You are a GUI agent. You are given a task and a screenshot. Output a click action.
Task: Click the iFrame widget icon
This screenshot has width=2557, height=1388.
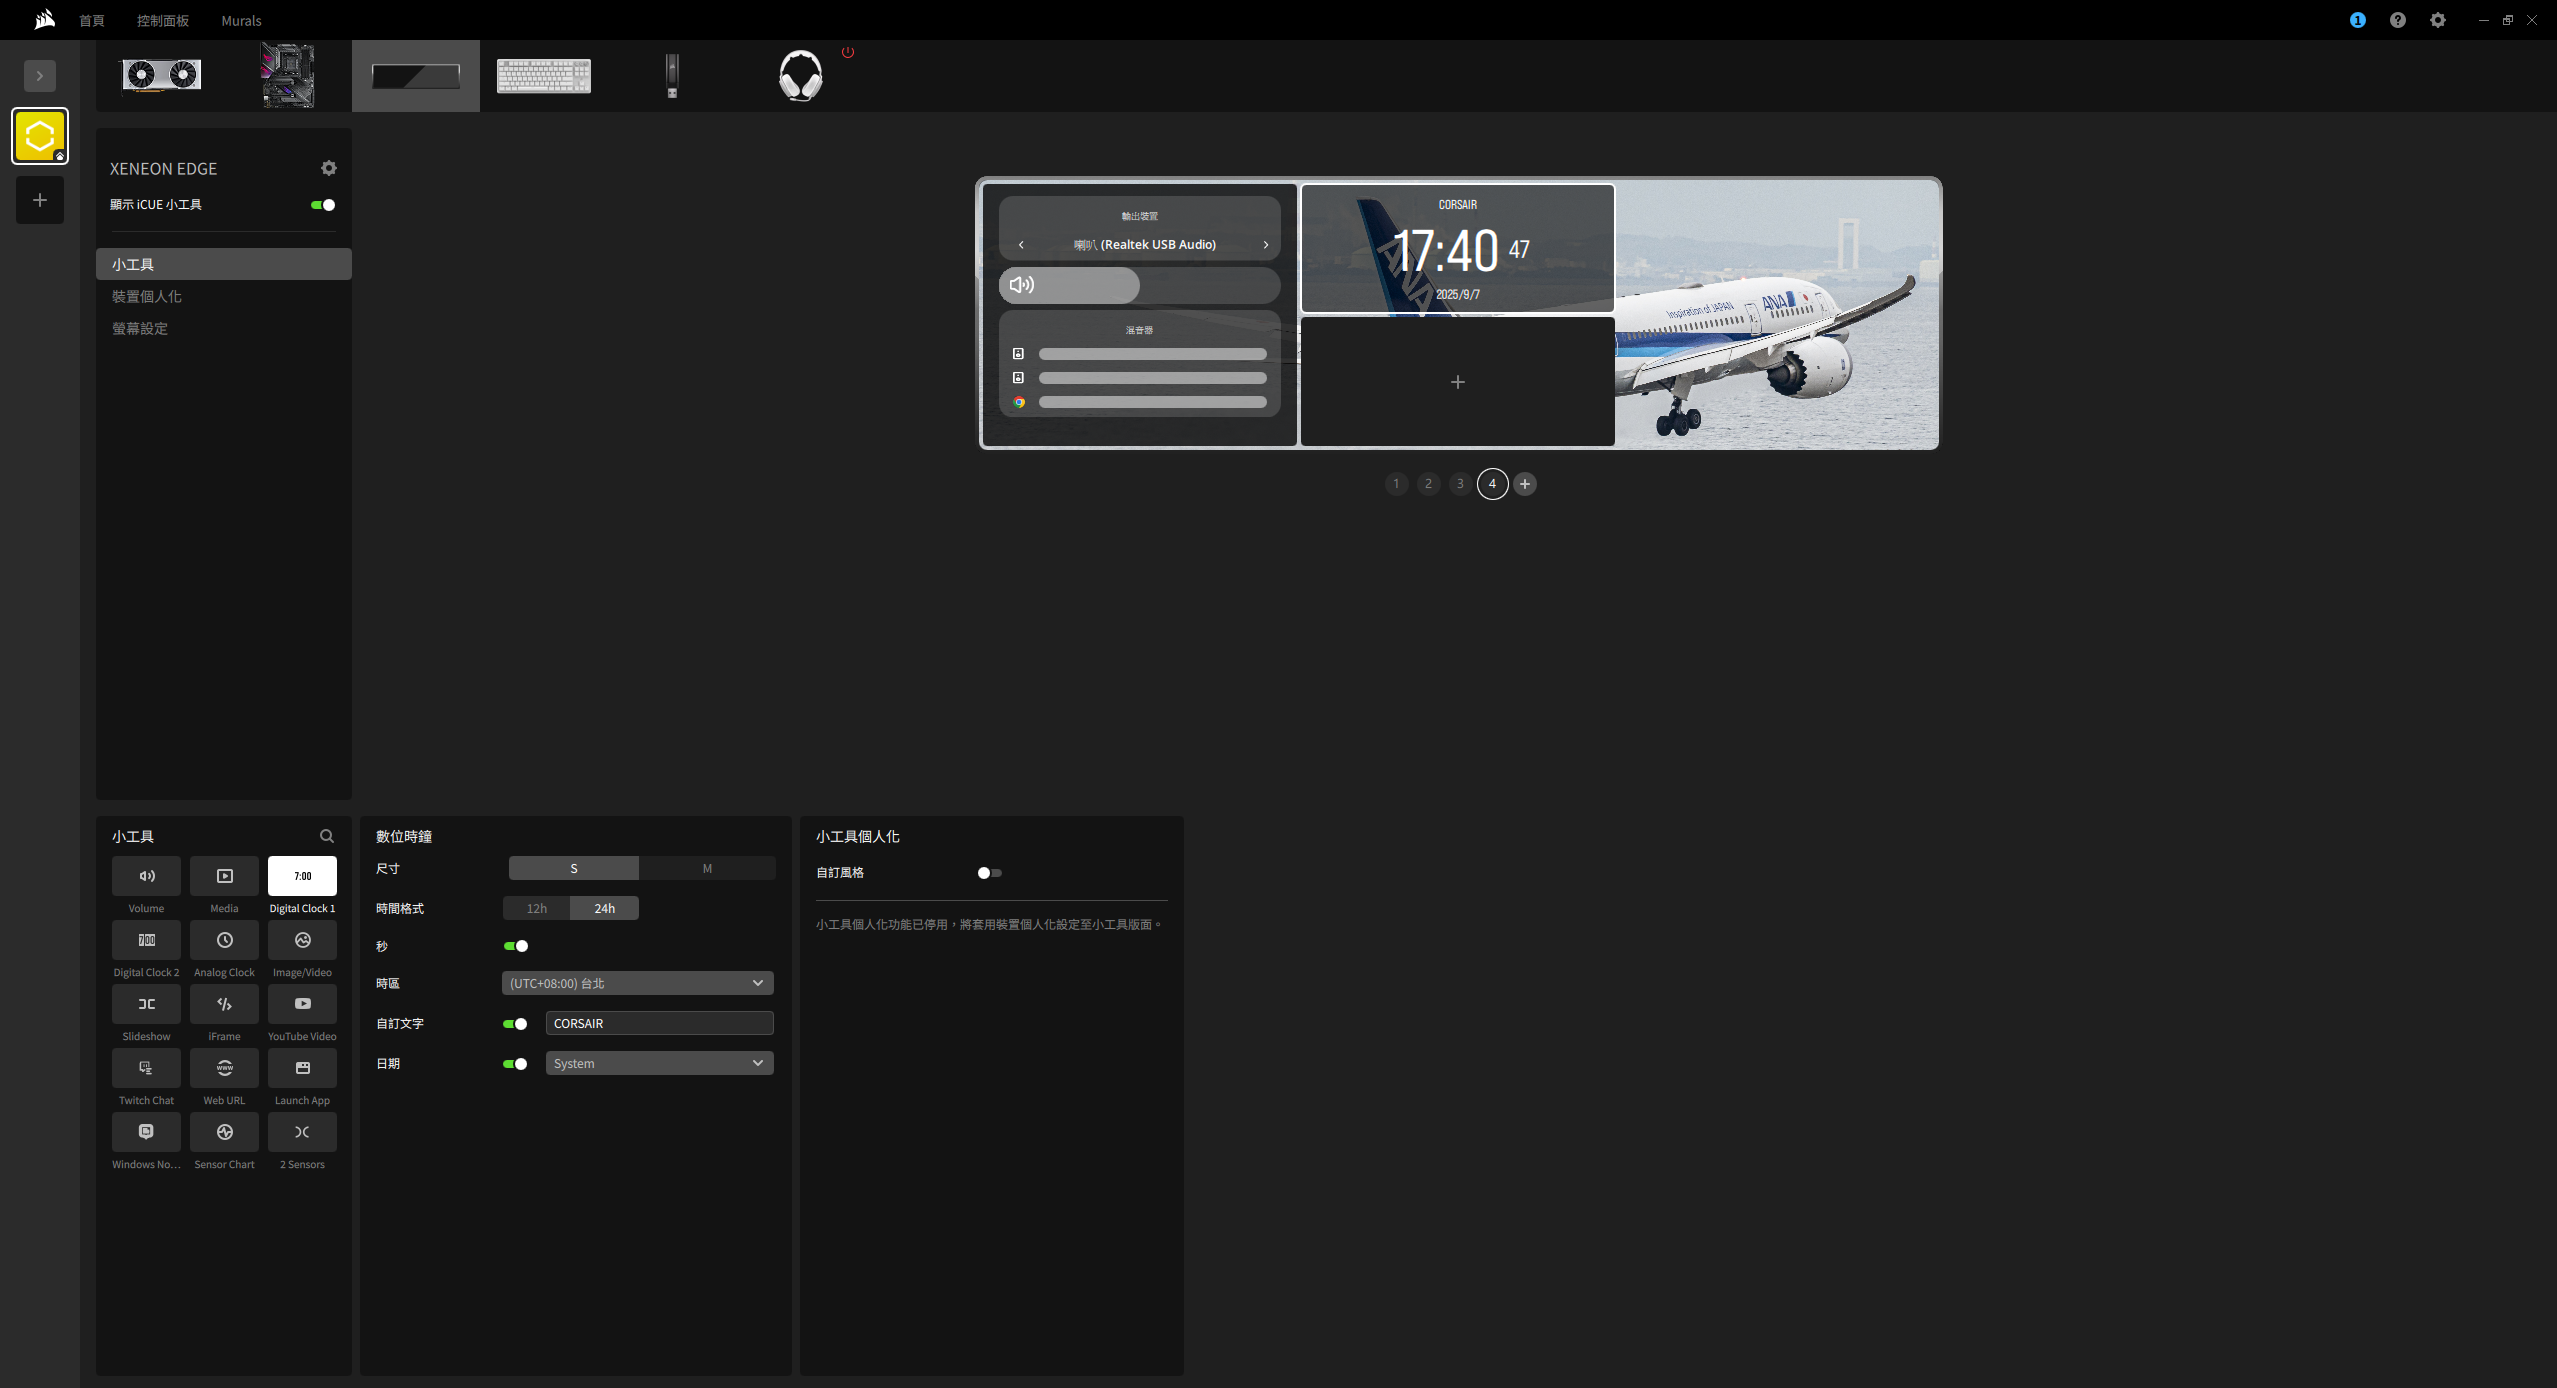coord(224,1004)
